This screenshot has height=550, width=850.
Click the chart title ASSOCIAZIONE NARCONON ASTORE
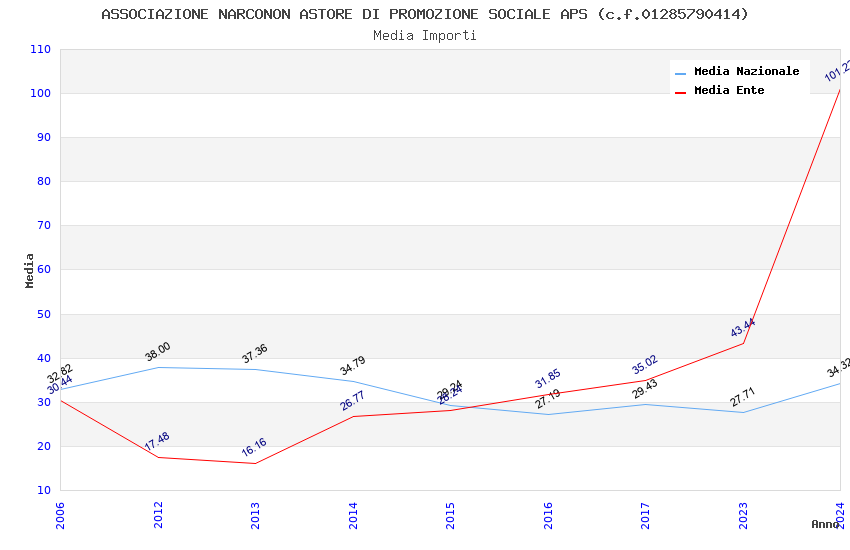click(424, 14)
